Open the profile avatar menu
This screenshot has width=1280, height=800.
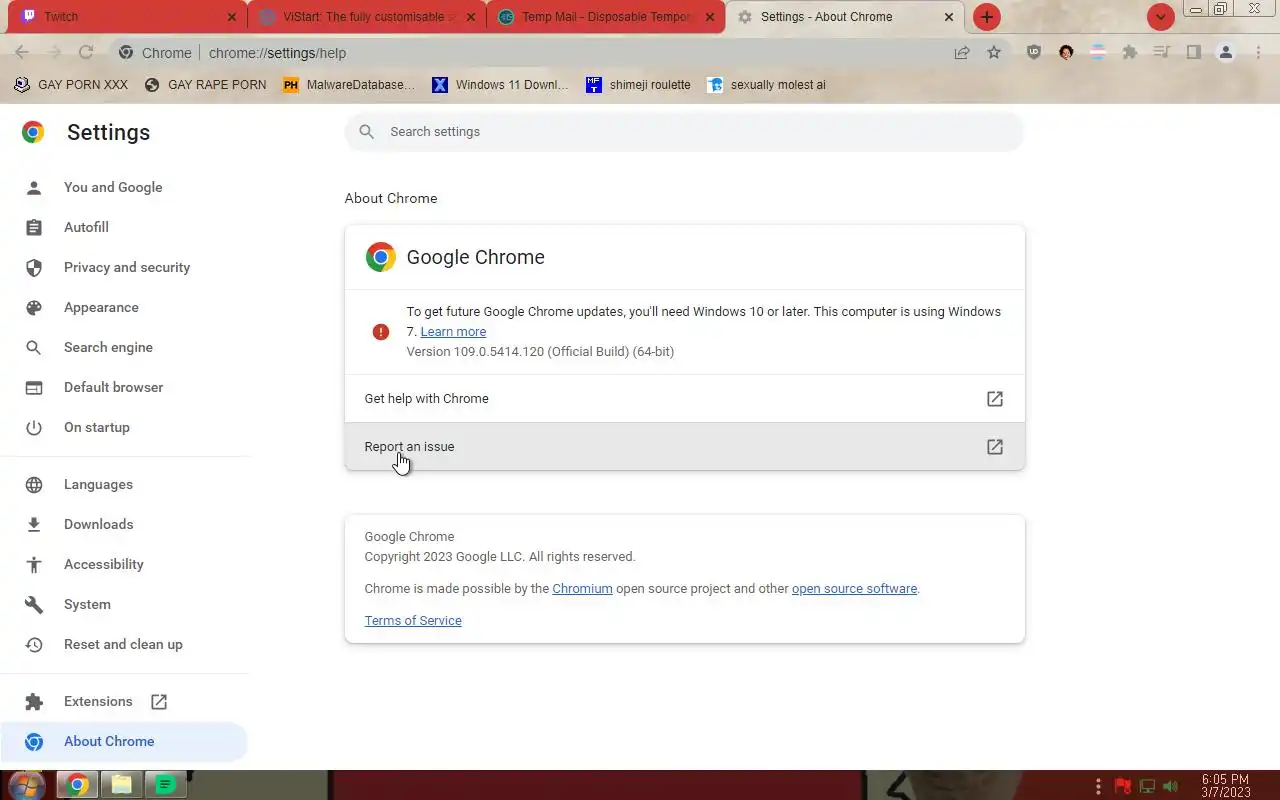pos(1226,53)
